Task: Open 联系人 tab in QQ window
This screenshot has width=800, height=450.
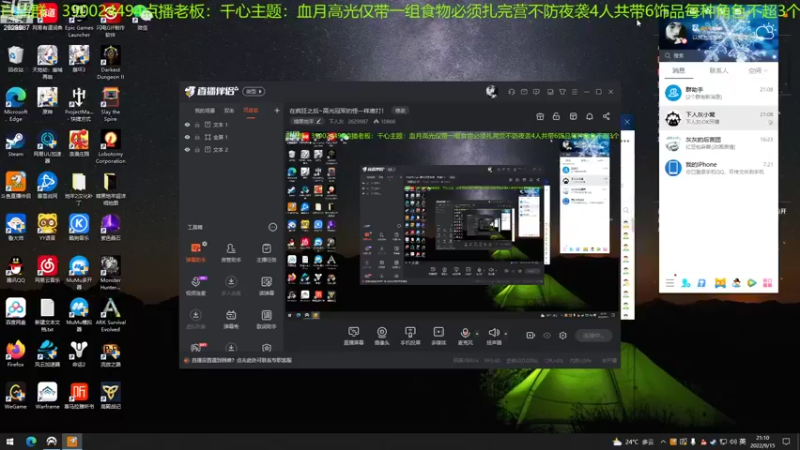Action: click(x=718, y=70)
